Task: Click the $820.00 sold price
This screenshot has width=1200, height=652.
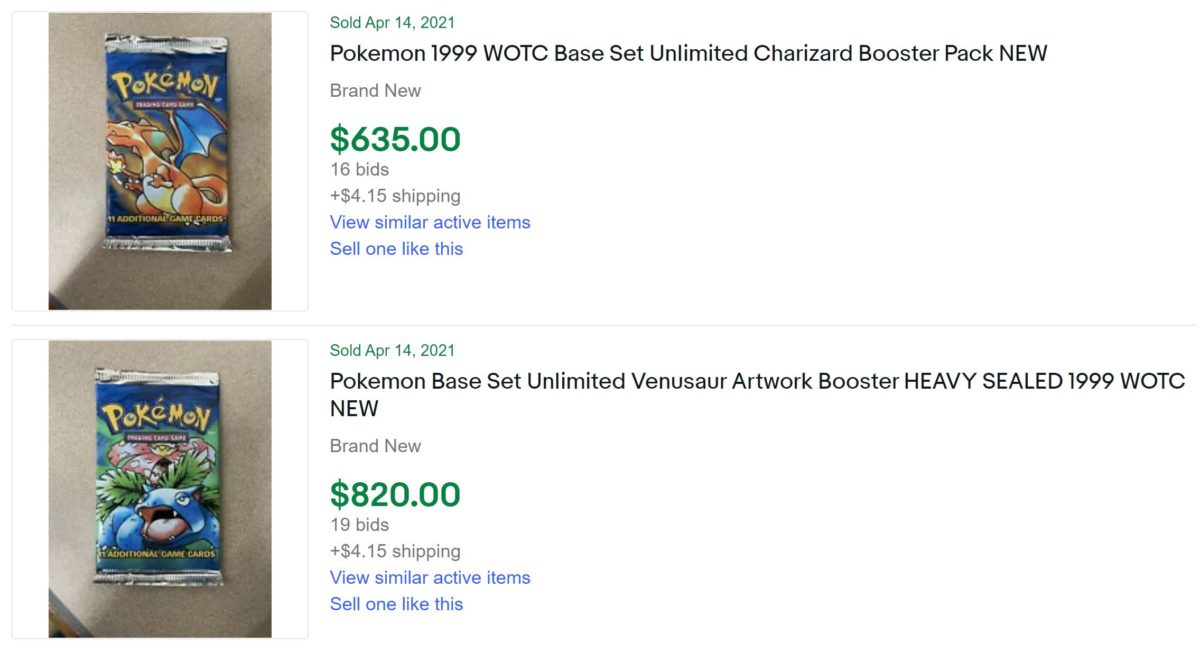Action: click(x=394, y=494)
